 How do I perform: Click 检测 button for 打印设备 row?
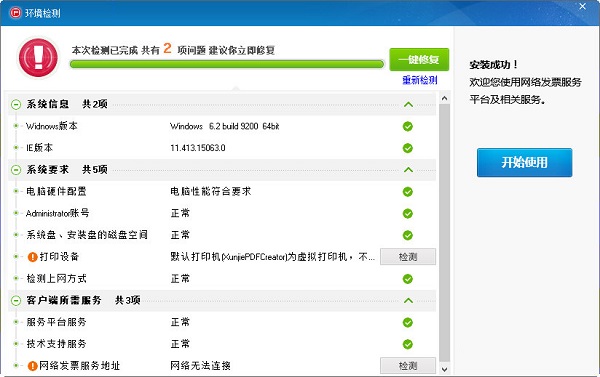408,256
